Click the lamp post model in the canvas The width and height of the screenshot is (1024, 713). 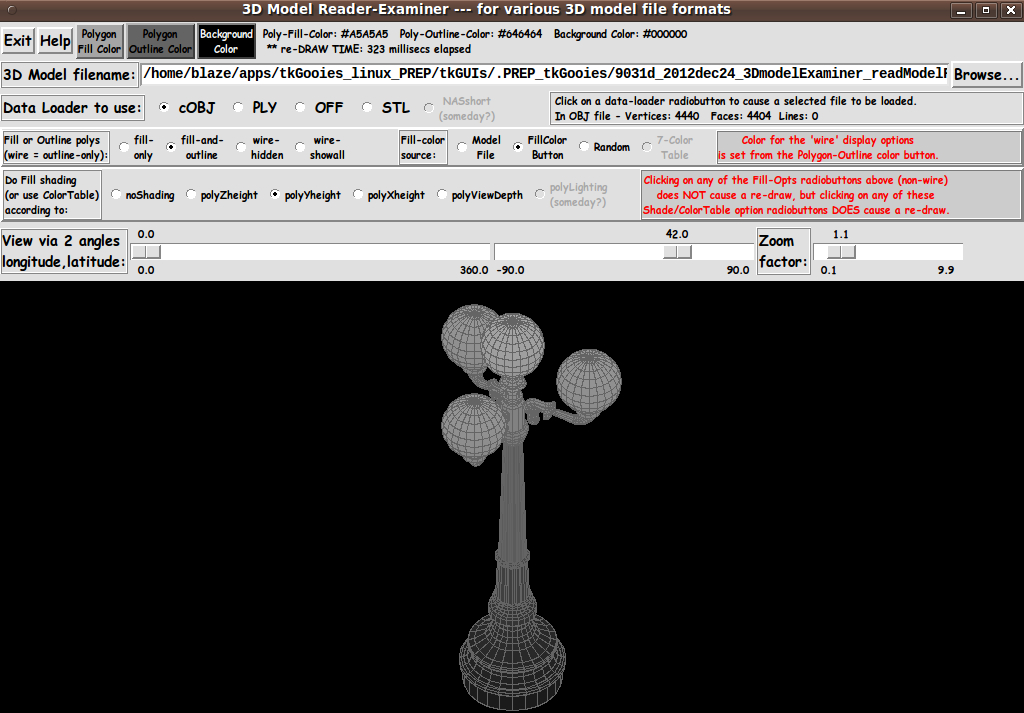pos(513,509)
